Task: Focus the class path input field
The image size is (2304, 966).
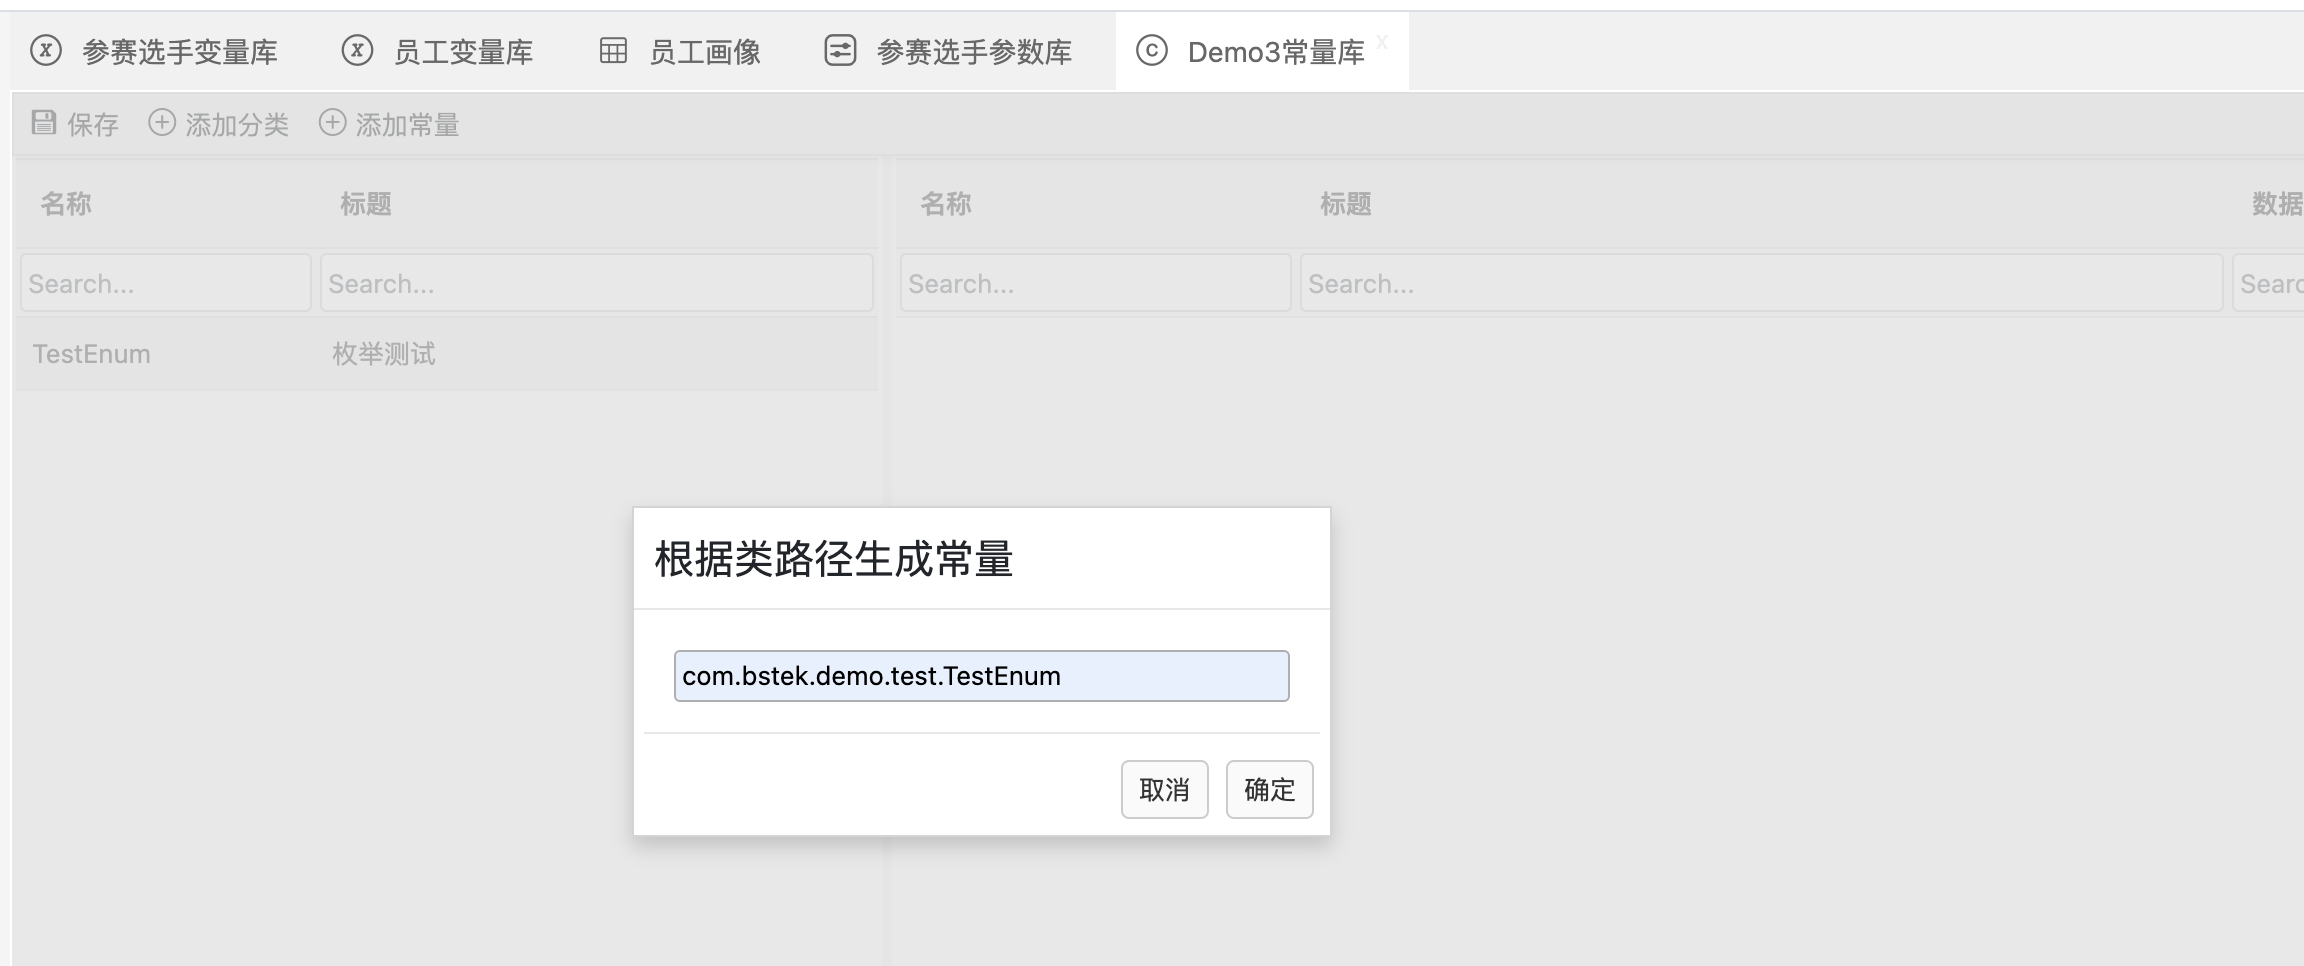Action: (x=981, y=676)
